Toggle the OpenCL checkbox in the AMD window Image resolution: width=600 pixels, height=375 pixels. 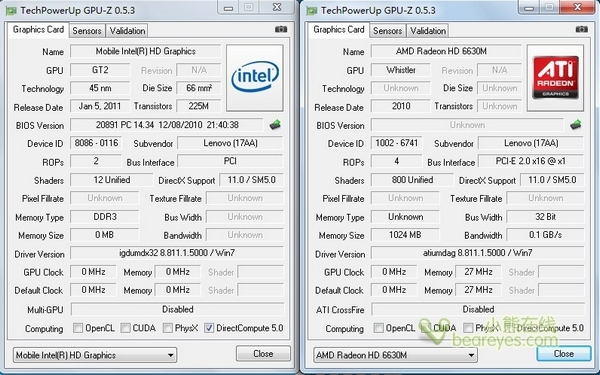379,328
